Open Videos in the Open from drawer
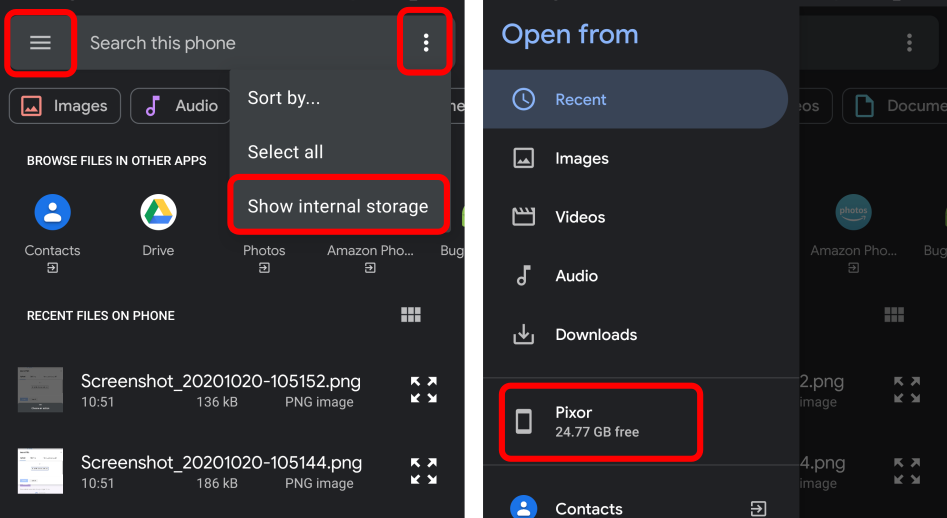 pyautogui.click(x=580, y=217)
